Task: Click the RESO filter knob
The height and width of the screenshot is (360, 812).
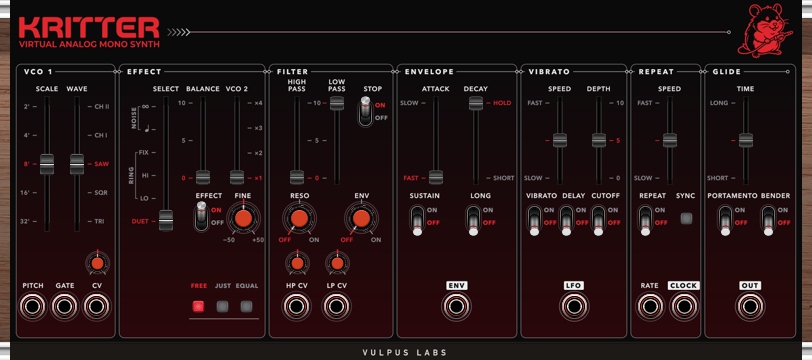Action: click(298, 219)
